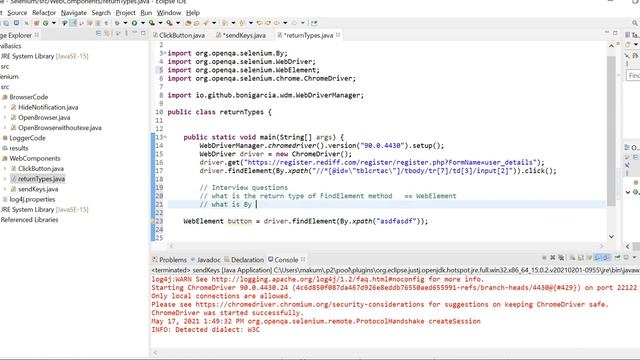
Task: Clear the Console output
Action: pyautogui.click(x=572, y=258)
